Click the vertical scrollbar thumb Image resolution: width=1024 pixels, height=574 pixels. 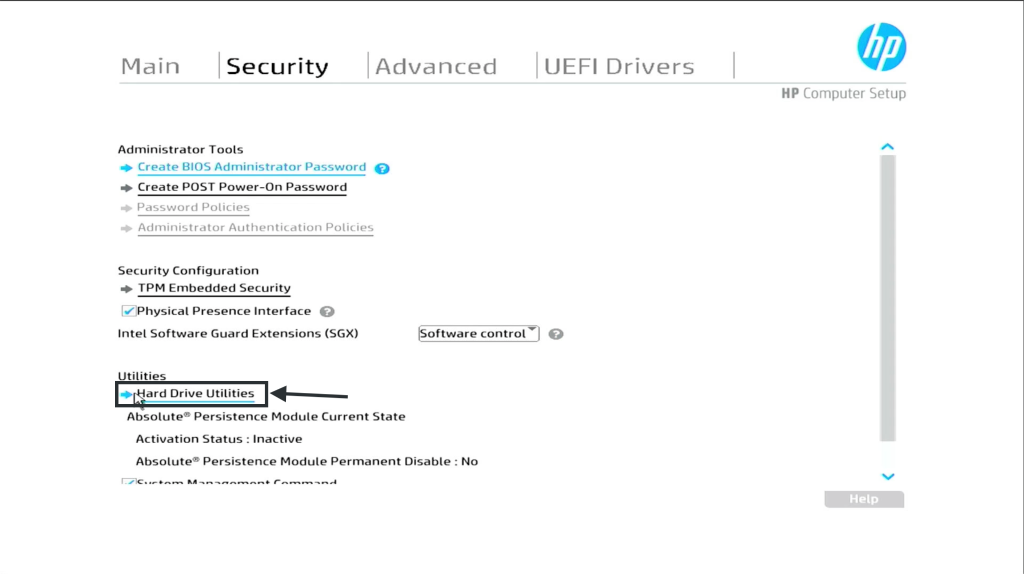(x=888, y=298)
